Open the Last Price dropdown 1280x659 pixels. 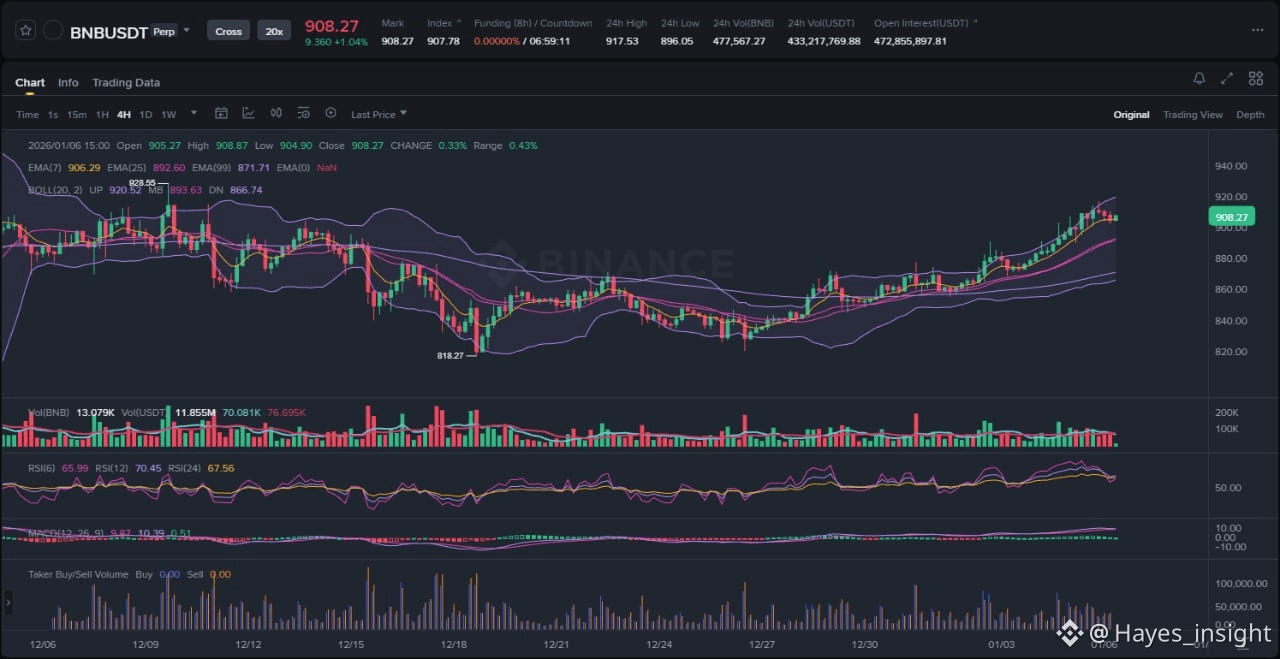(379, 115)
